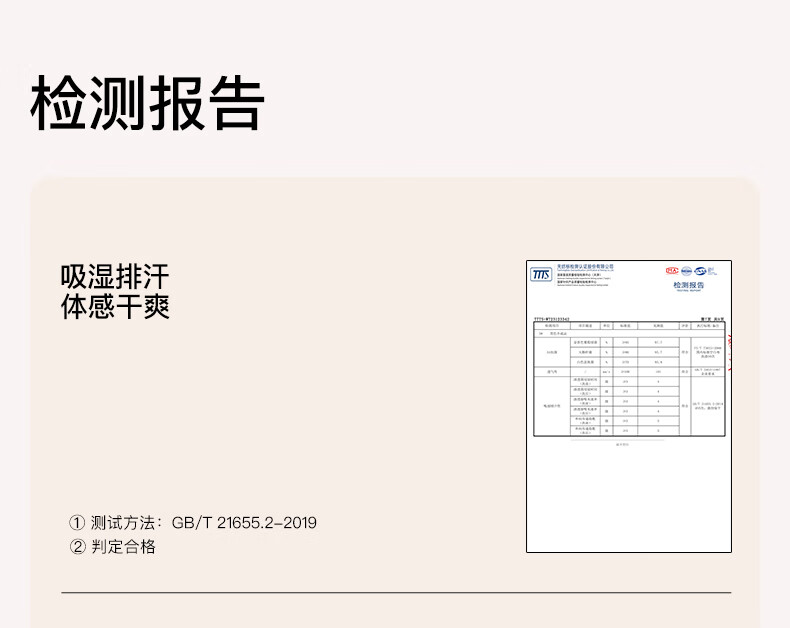Select the 体感干爽 text line

[115, 306]
